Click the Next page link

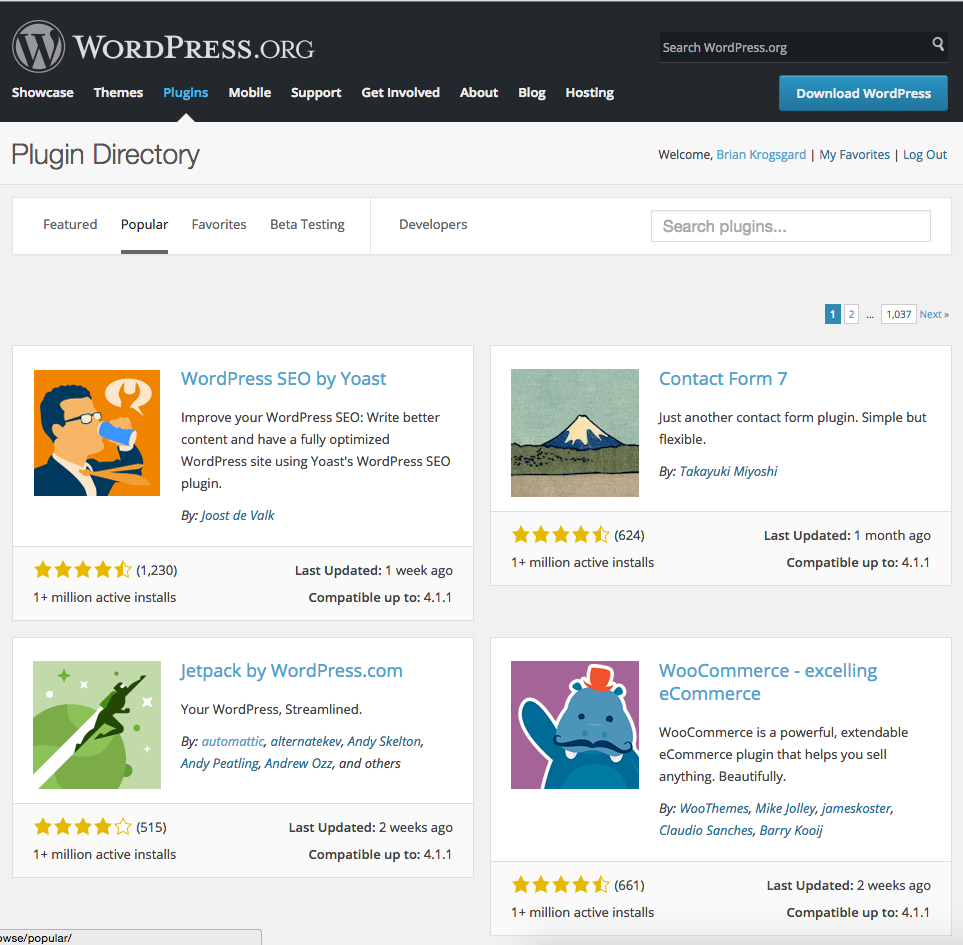(x=934, y=314)
